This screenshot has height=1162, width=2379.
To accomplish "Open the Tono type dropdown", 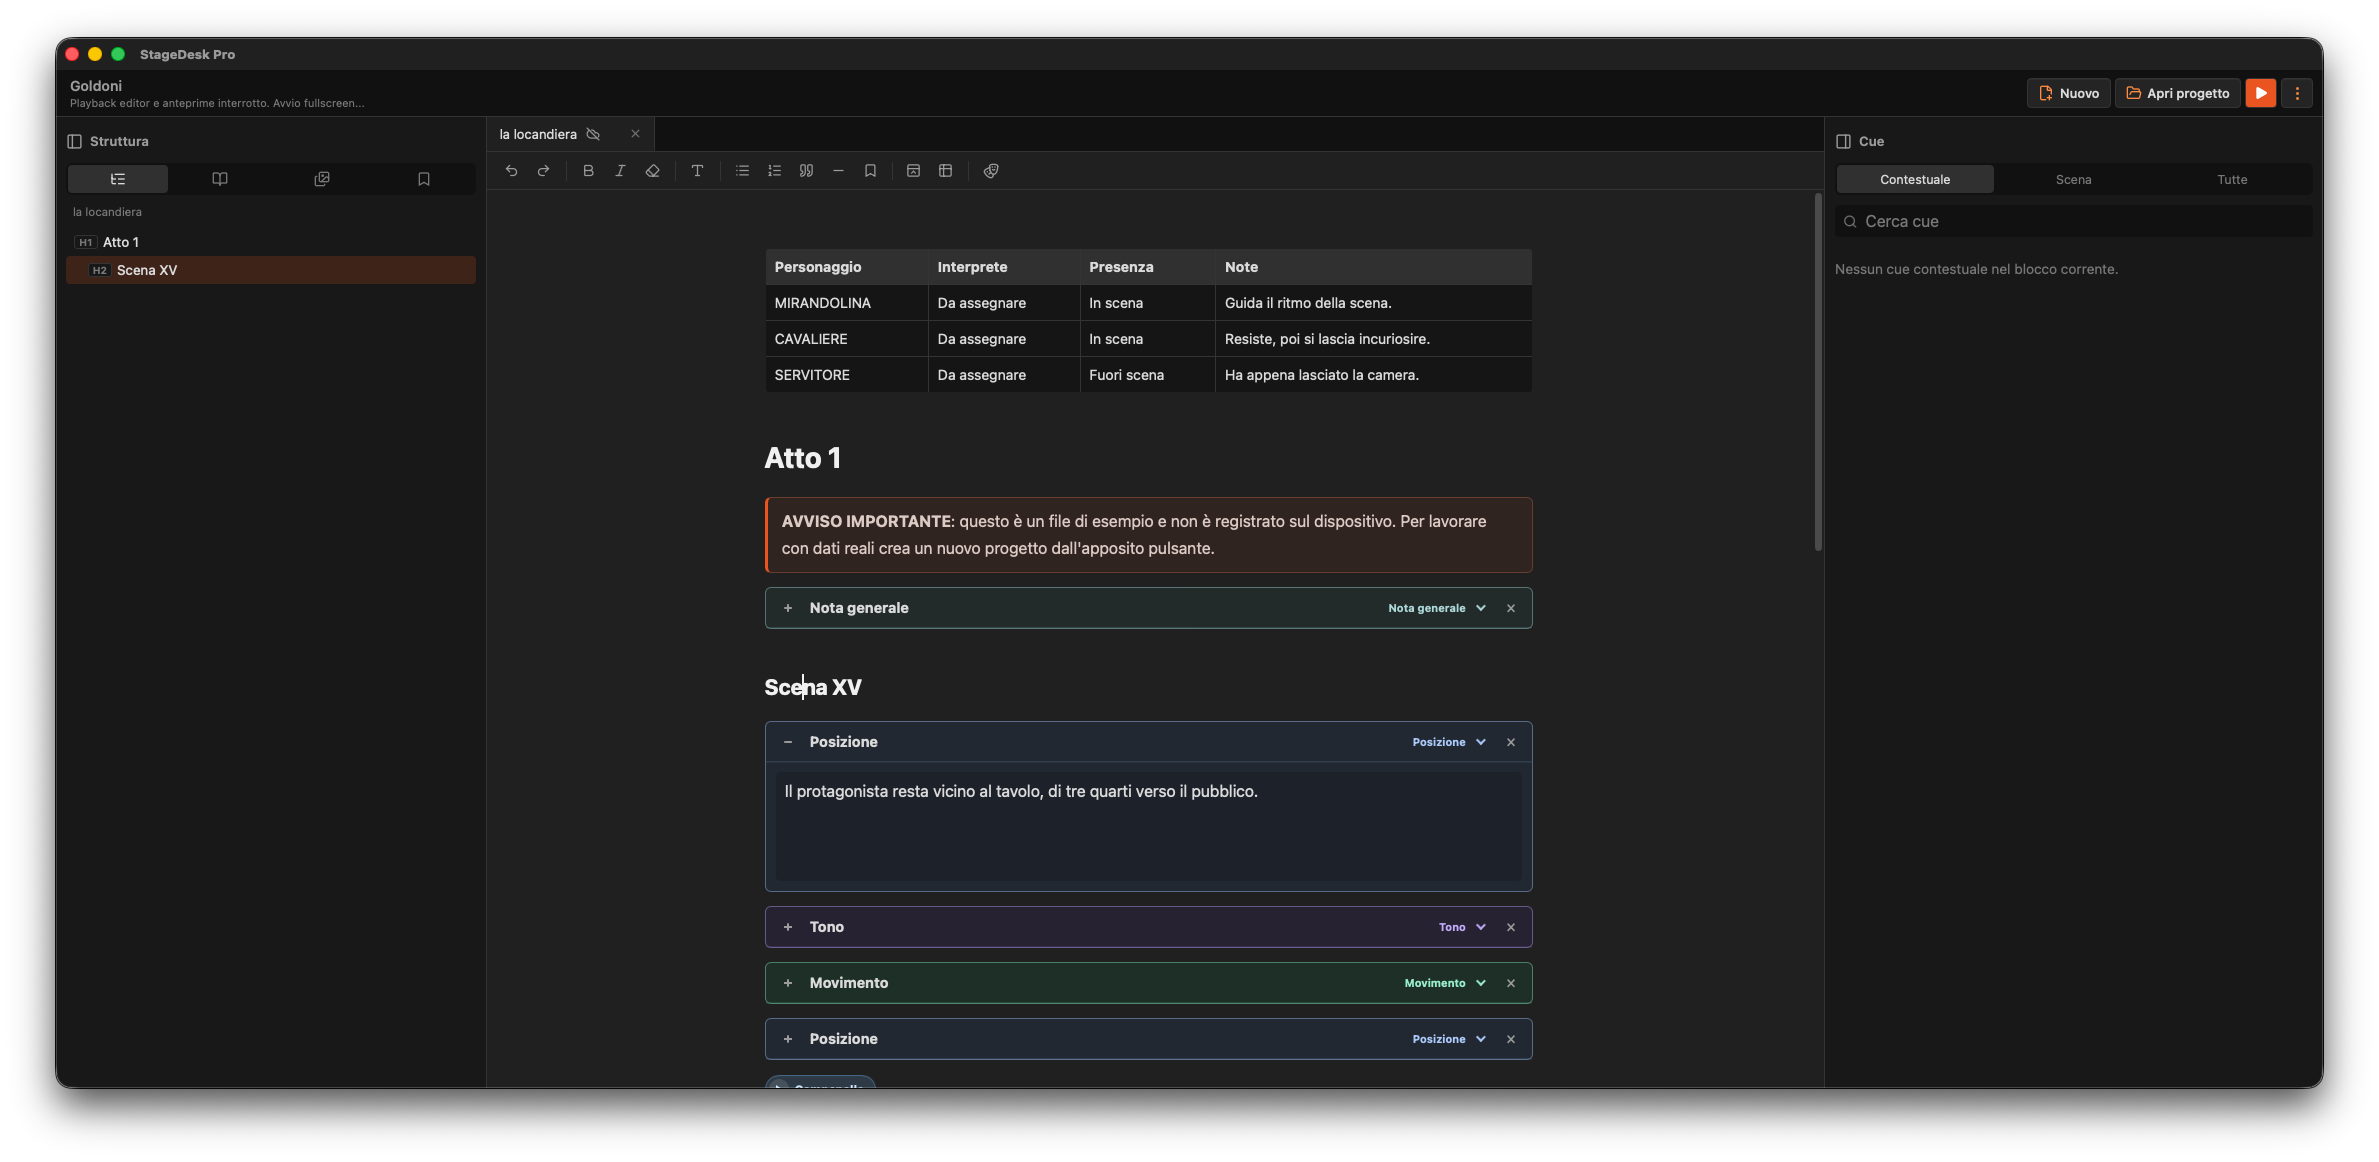I will point(1462,927).
